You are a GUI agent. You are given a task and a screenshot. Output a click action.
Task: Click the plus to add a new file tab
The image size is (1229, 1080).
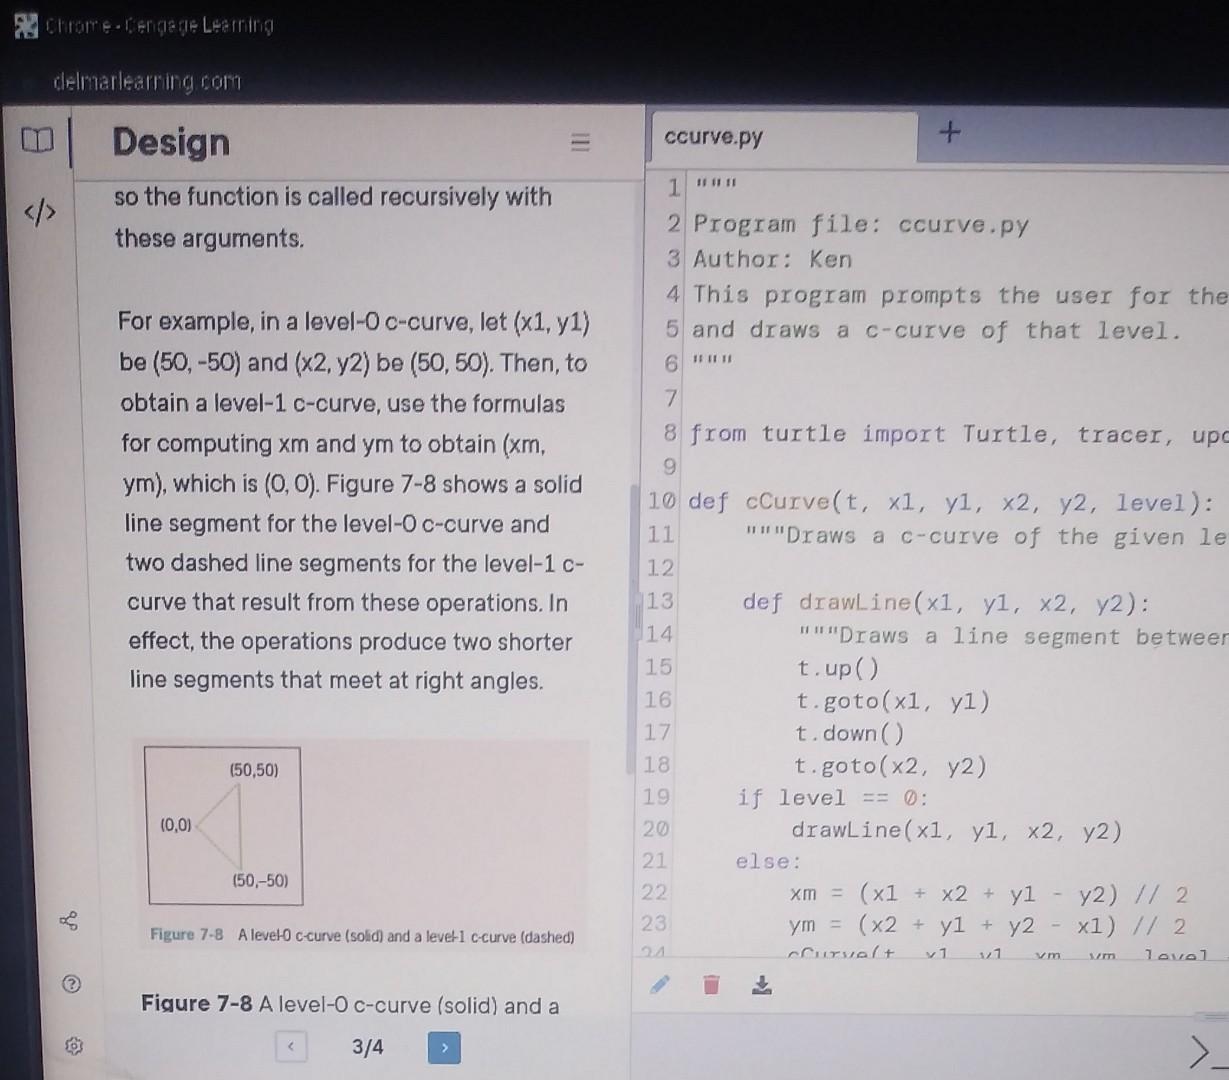click(950, 131)
